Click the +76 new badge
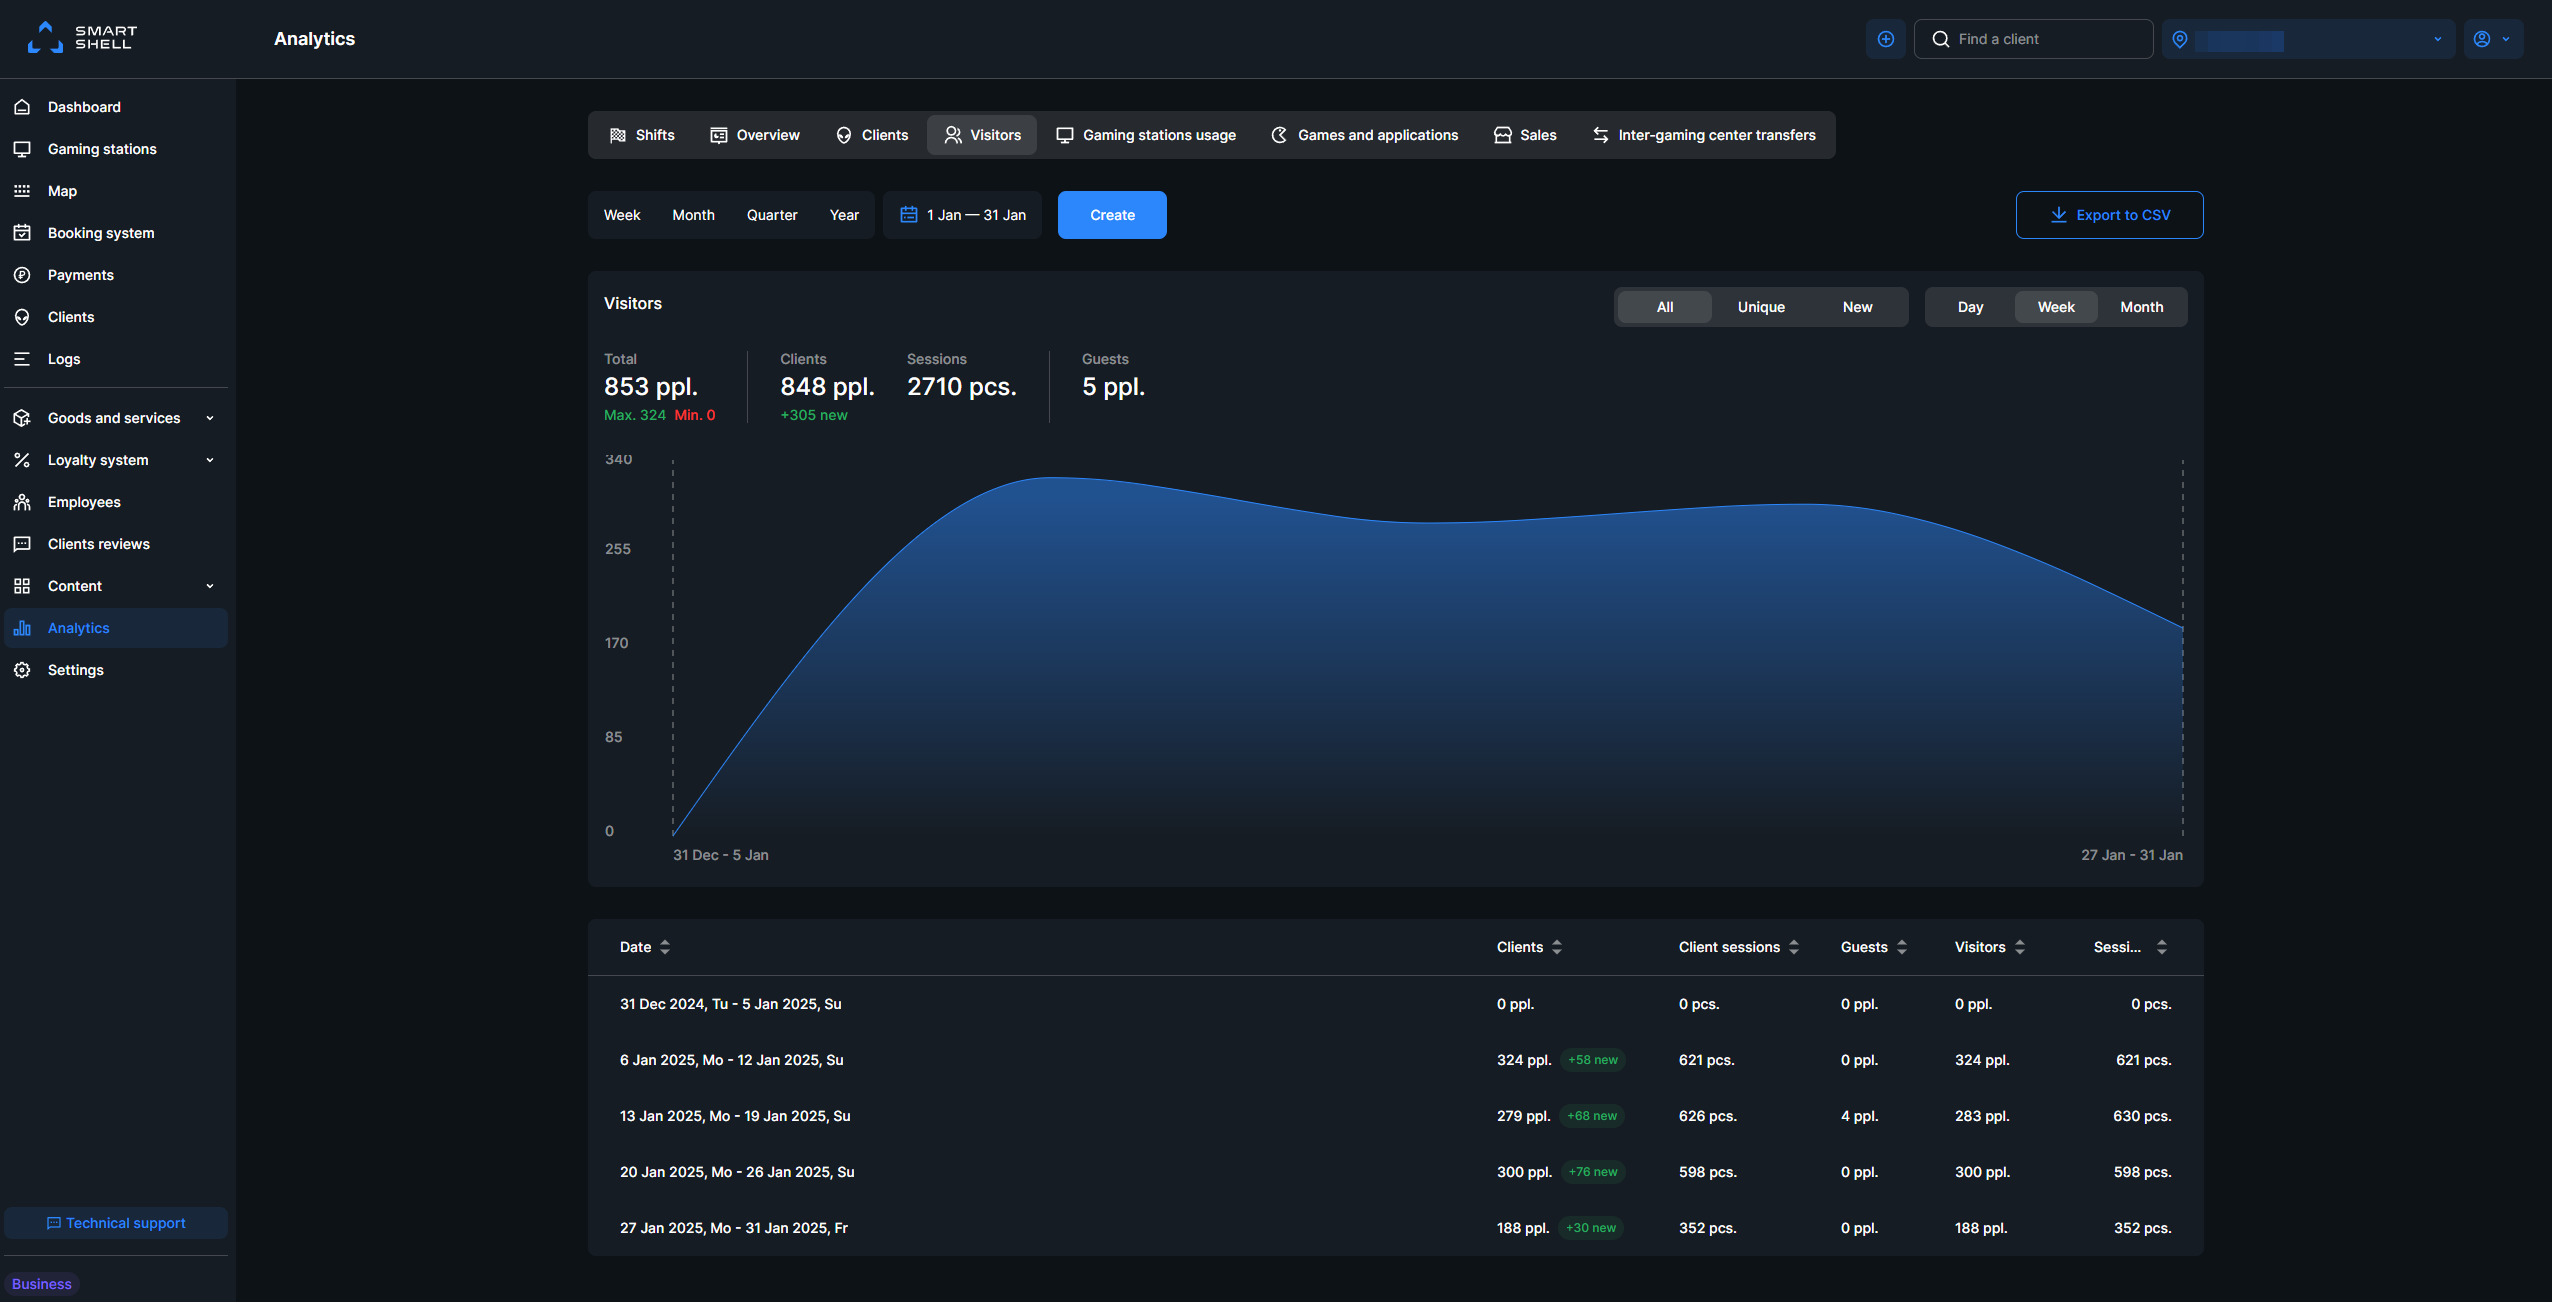The width and height of the screenshot is (2552, 1302). (x=1593, y=1172)
